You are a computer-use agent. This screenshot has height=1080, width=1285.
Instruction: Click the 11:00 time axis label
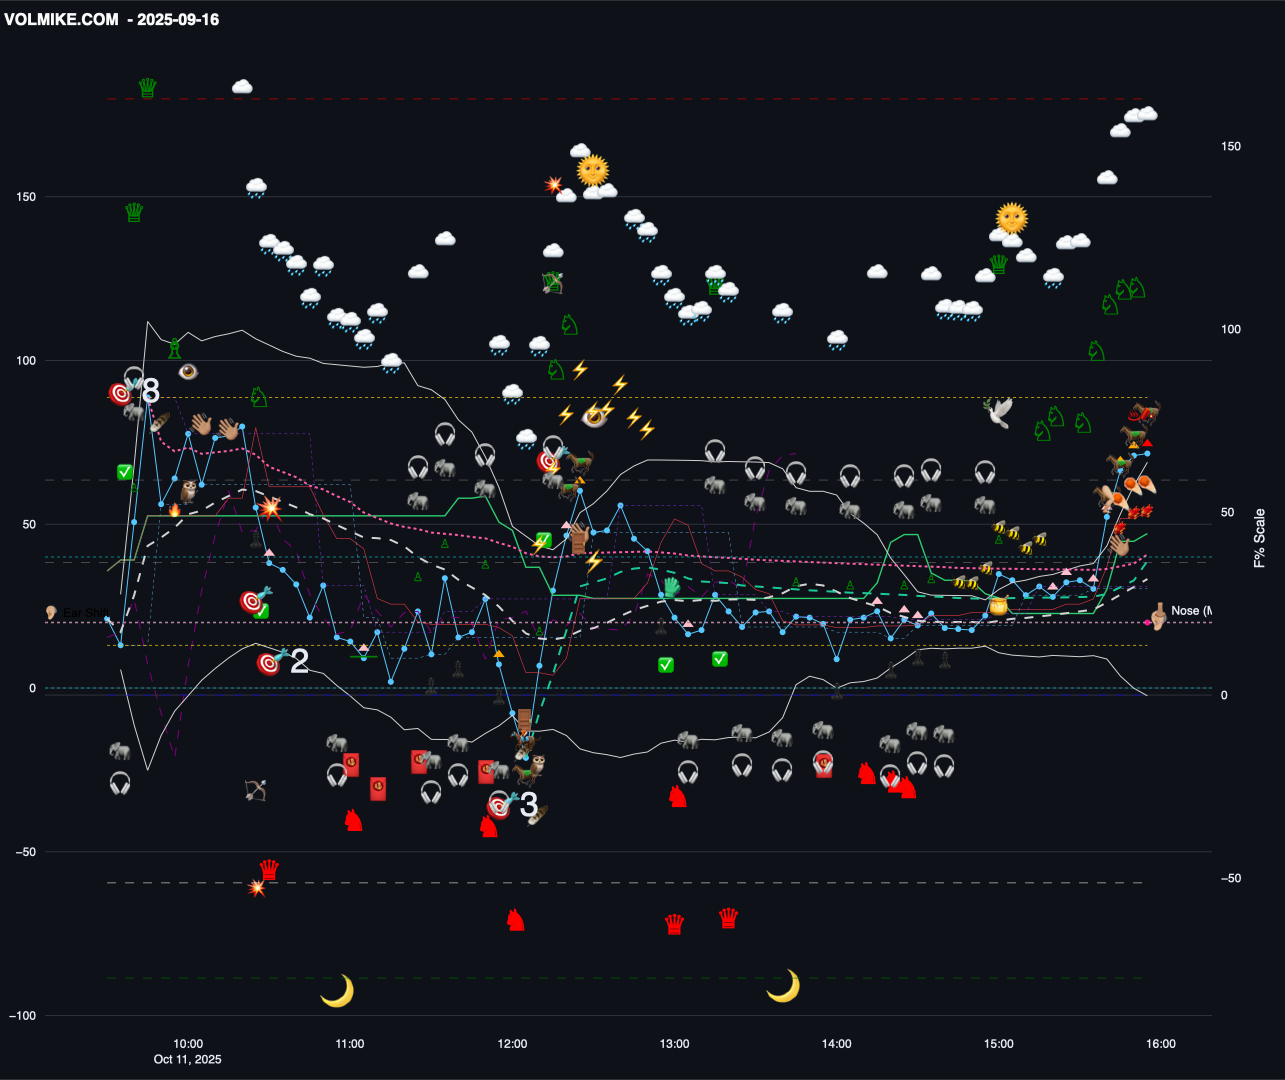point(350,1044)
